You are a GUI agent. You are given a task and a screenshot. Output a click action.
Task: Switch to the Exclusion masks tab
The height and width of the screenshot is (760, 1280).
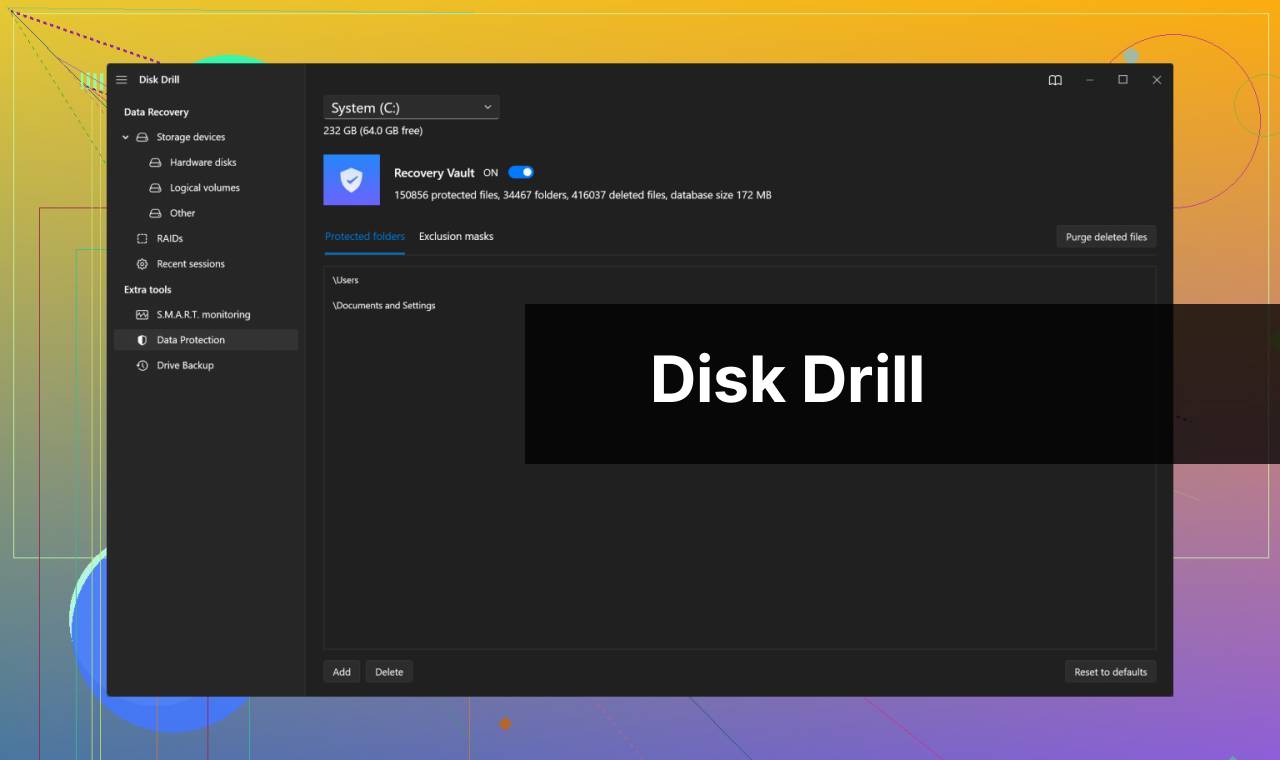[456, 236]
